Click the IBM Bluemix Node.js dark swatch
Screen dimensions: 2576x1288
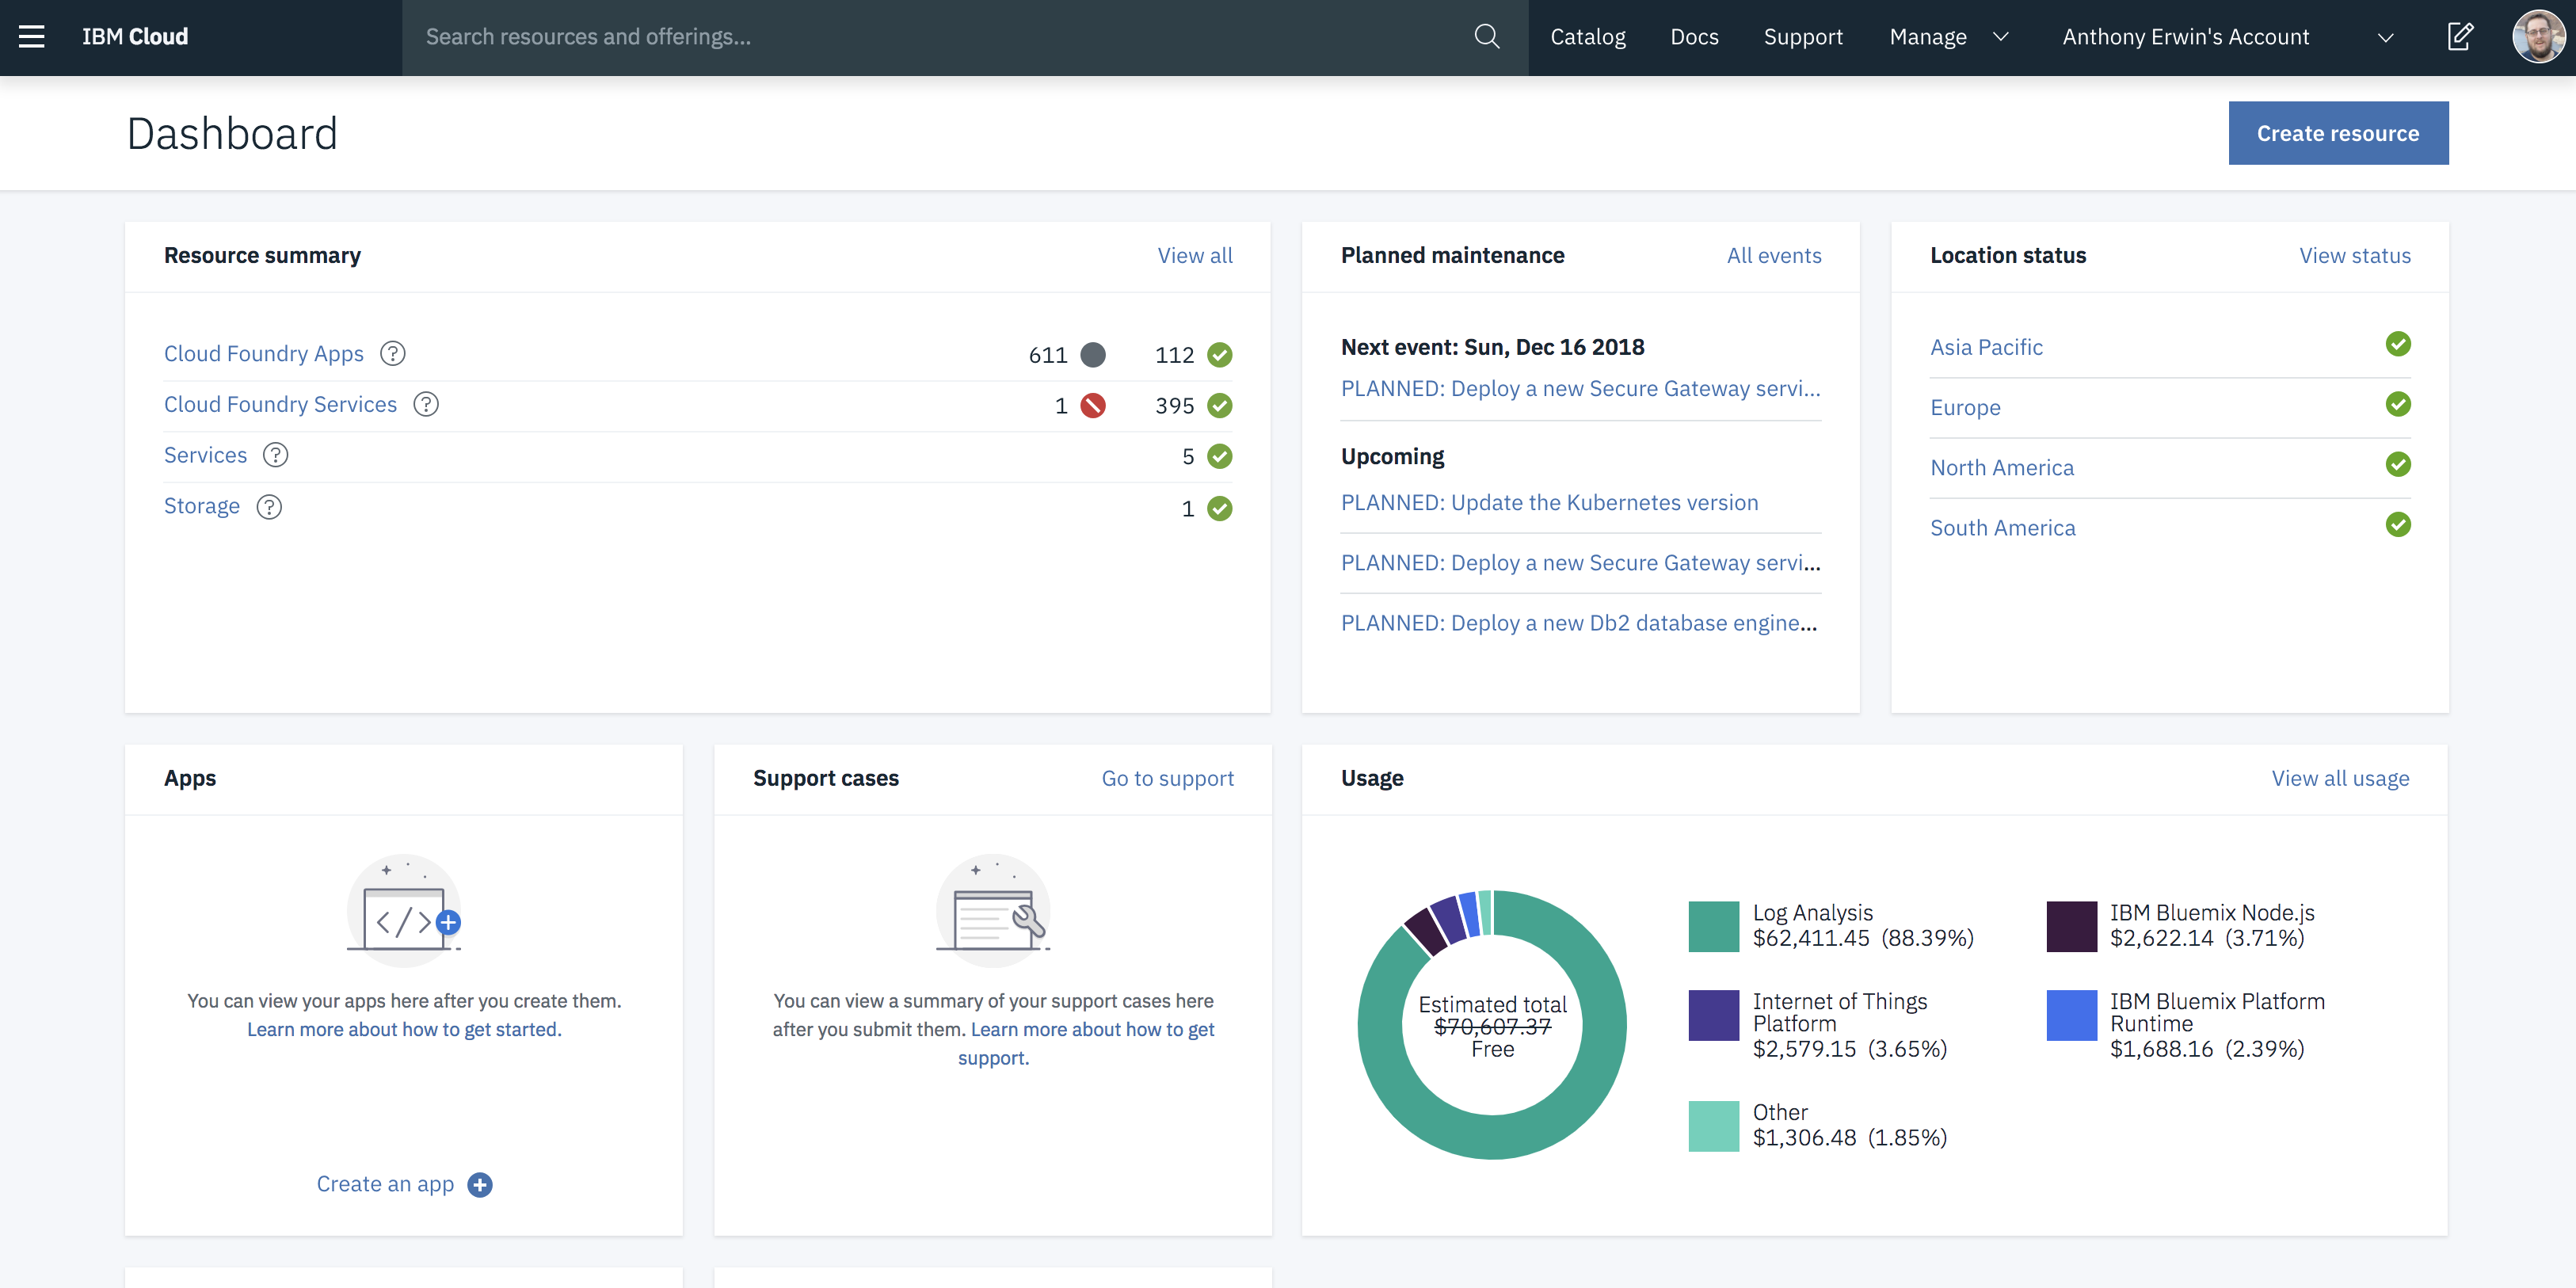pos(2072,927)
